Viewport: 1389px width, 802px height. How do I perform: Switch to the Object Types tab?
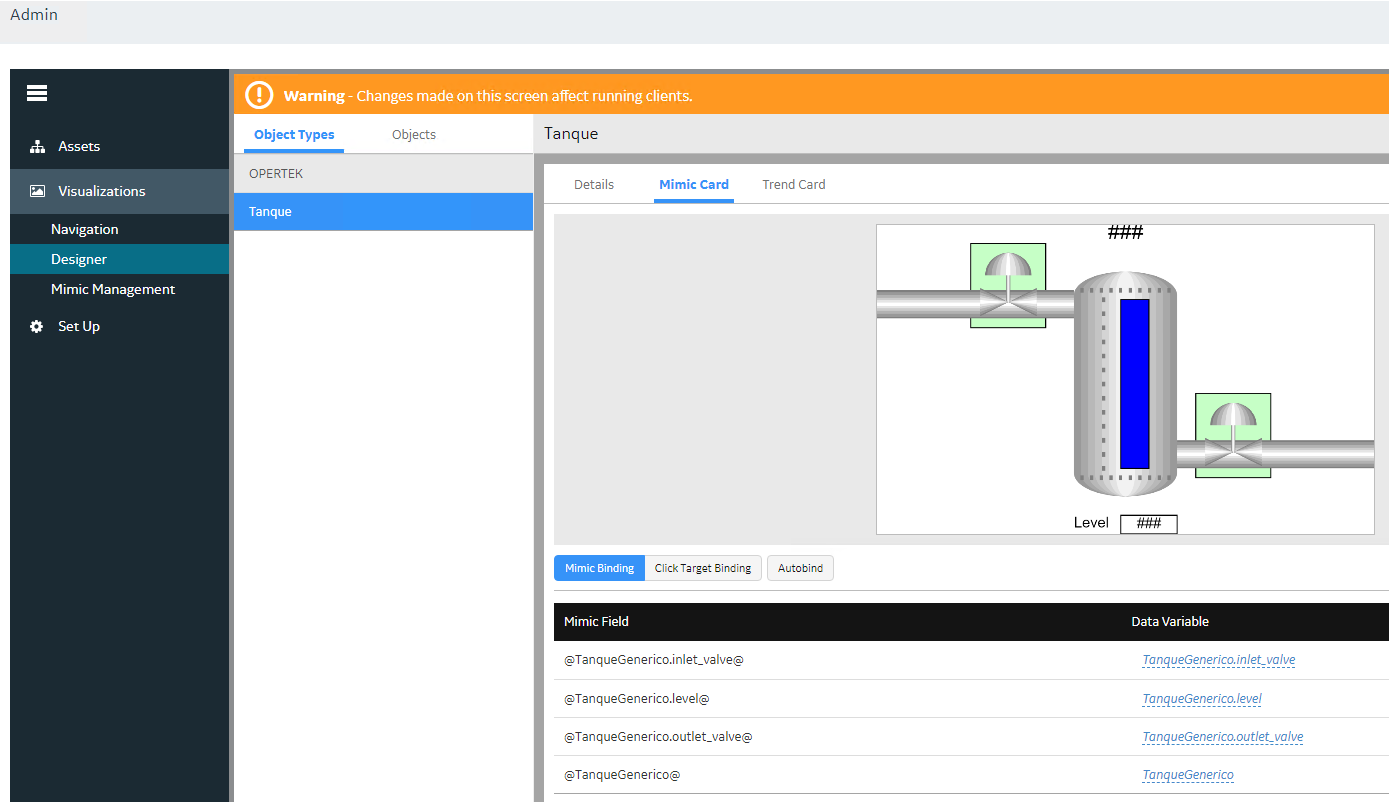point(294,135)
